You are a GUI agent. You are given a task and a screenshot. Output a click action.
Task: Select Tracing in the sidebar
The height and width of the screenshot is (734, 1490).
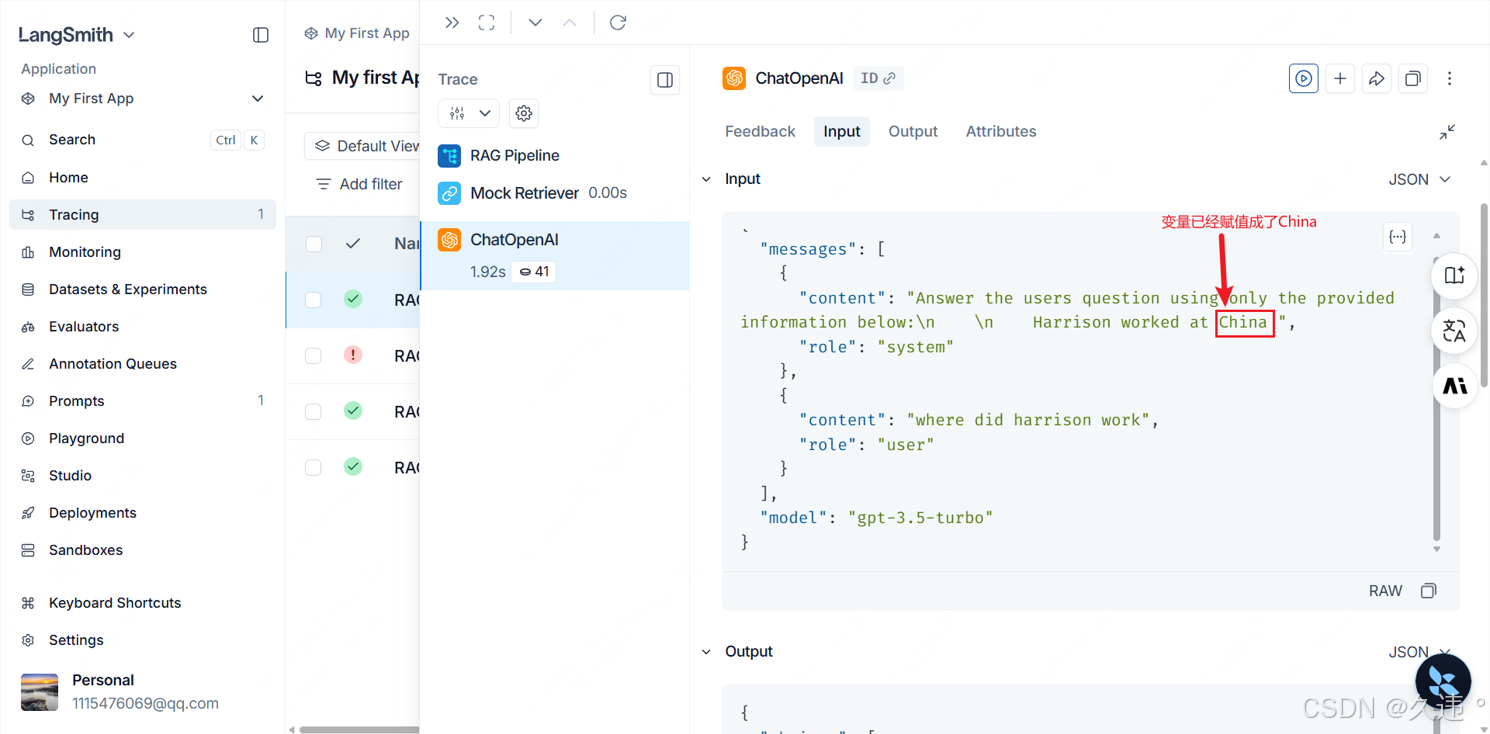(x=143, y=214)
